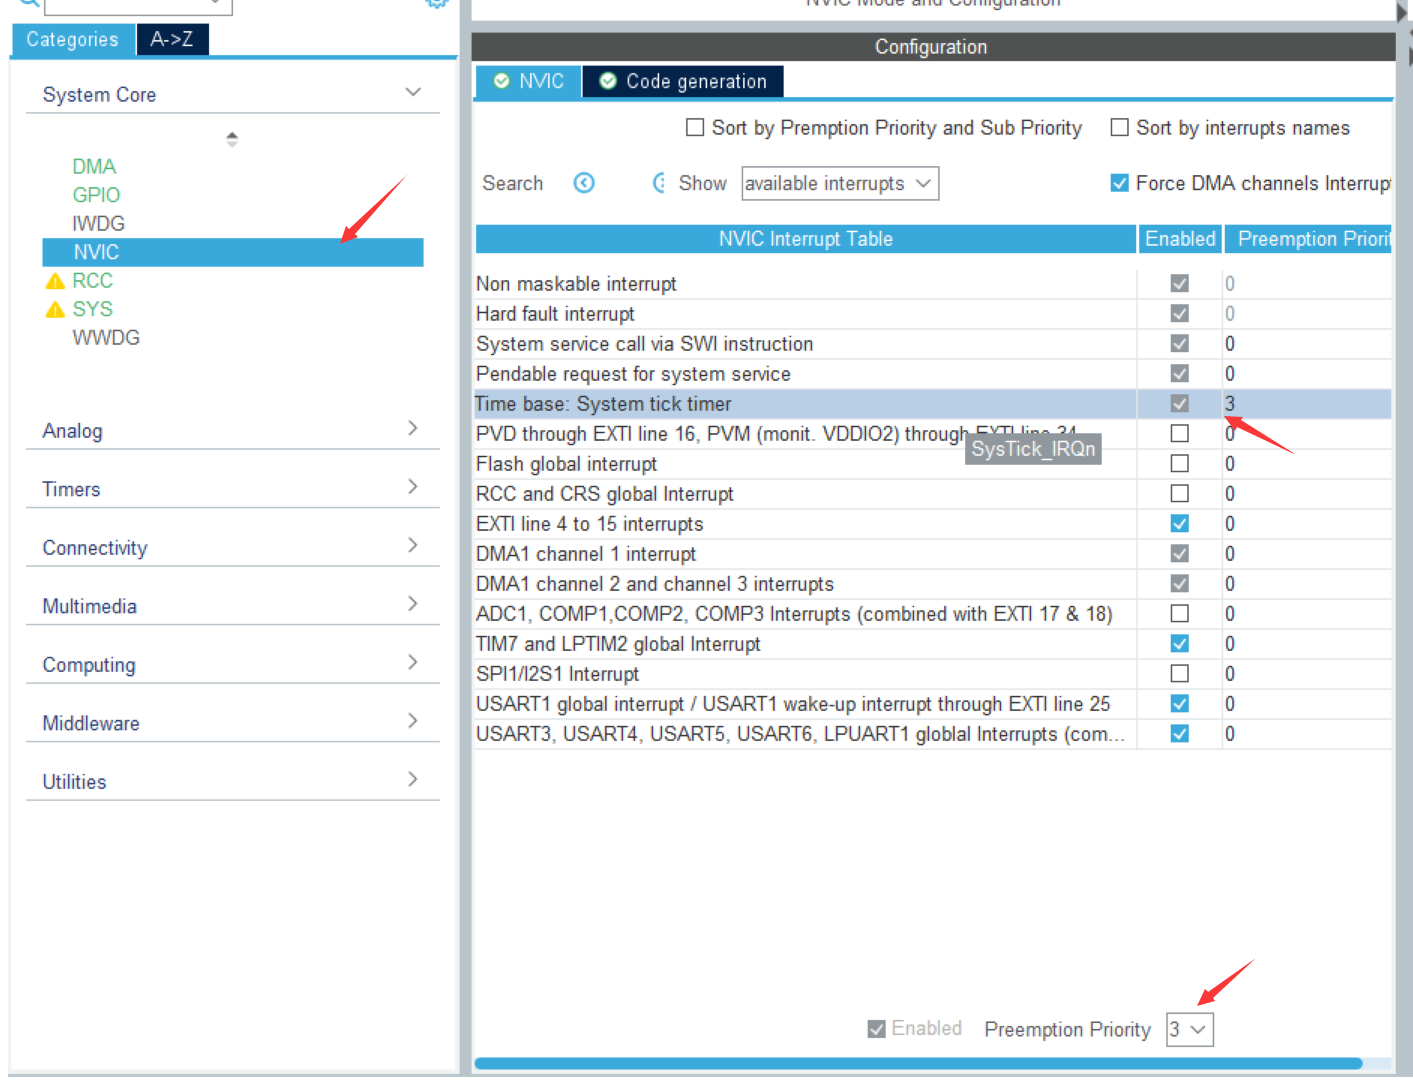Enable Sort by Premption Priority and Sub Priority
The image size is (1413, 1085).
pyautogui.click(x=695, y=127)
